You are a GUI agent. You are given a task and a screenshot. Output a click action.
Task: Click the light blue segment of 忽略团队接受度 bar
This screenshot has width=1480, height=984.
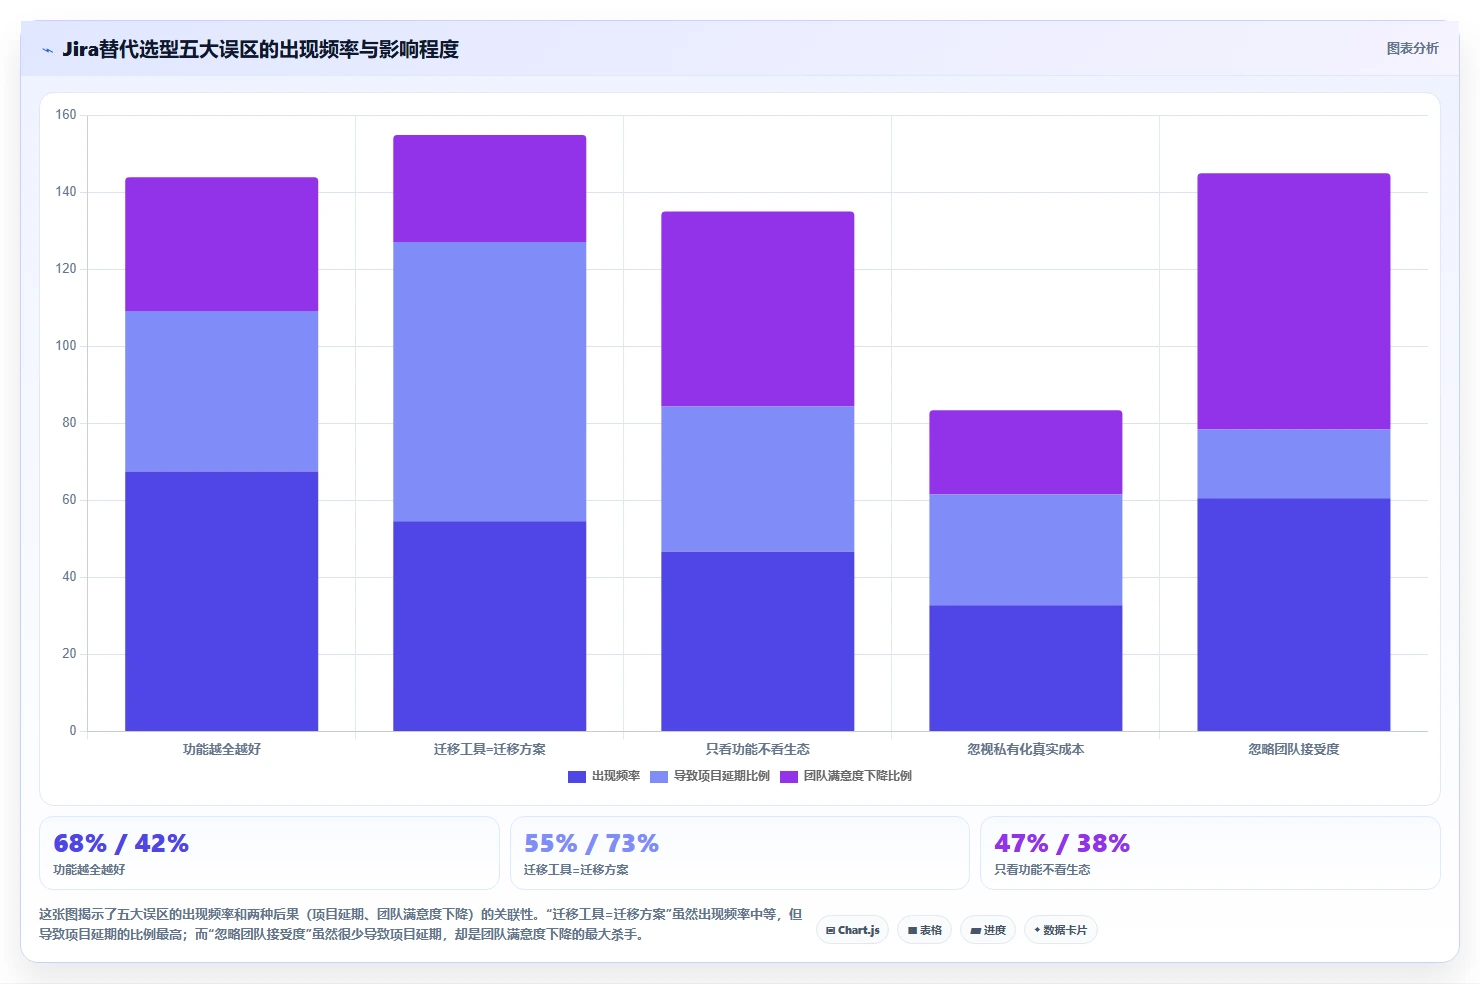1294,464
